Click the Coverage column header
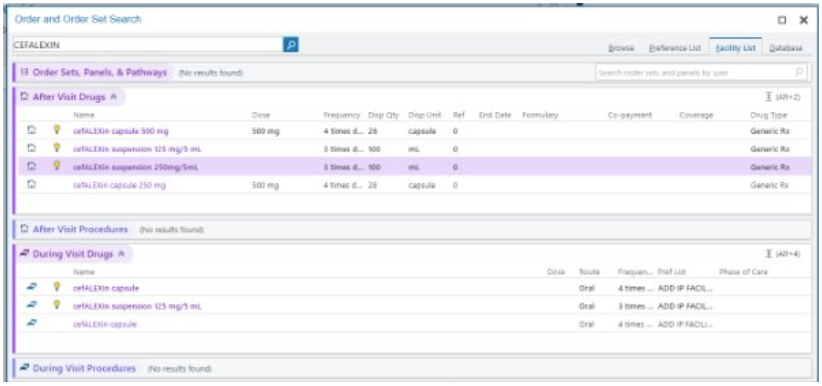Screen dimensions: 822x386 point(696,115)
